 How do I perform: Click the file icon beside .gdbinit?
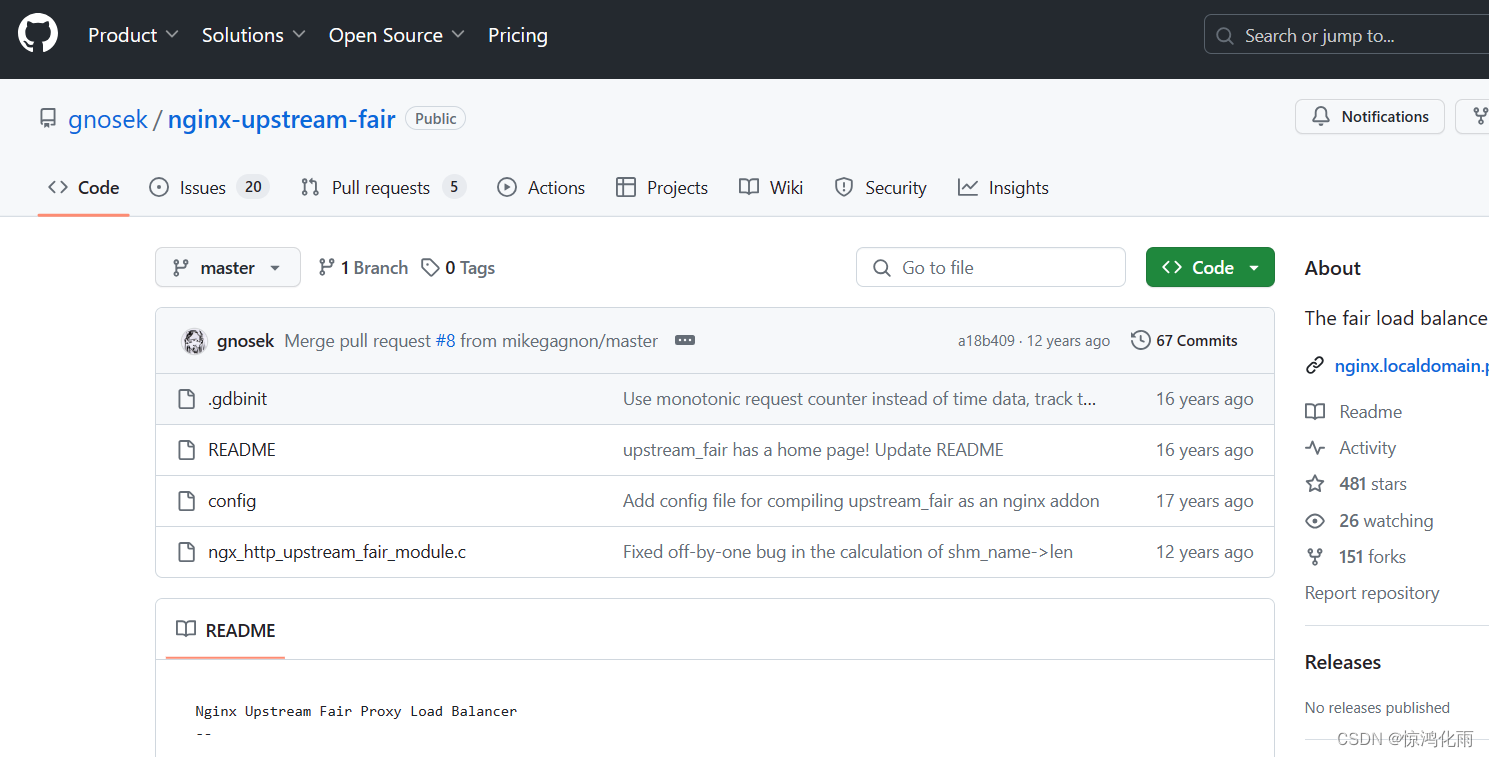click(186, 399)
